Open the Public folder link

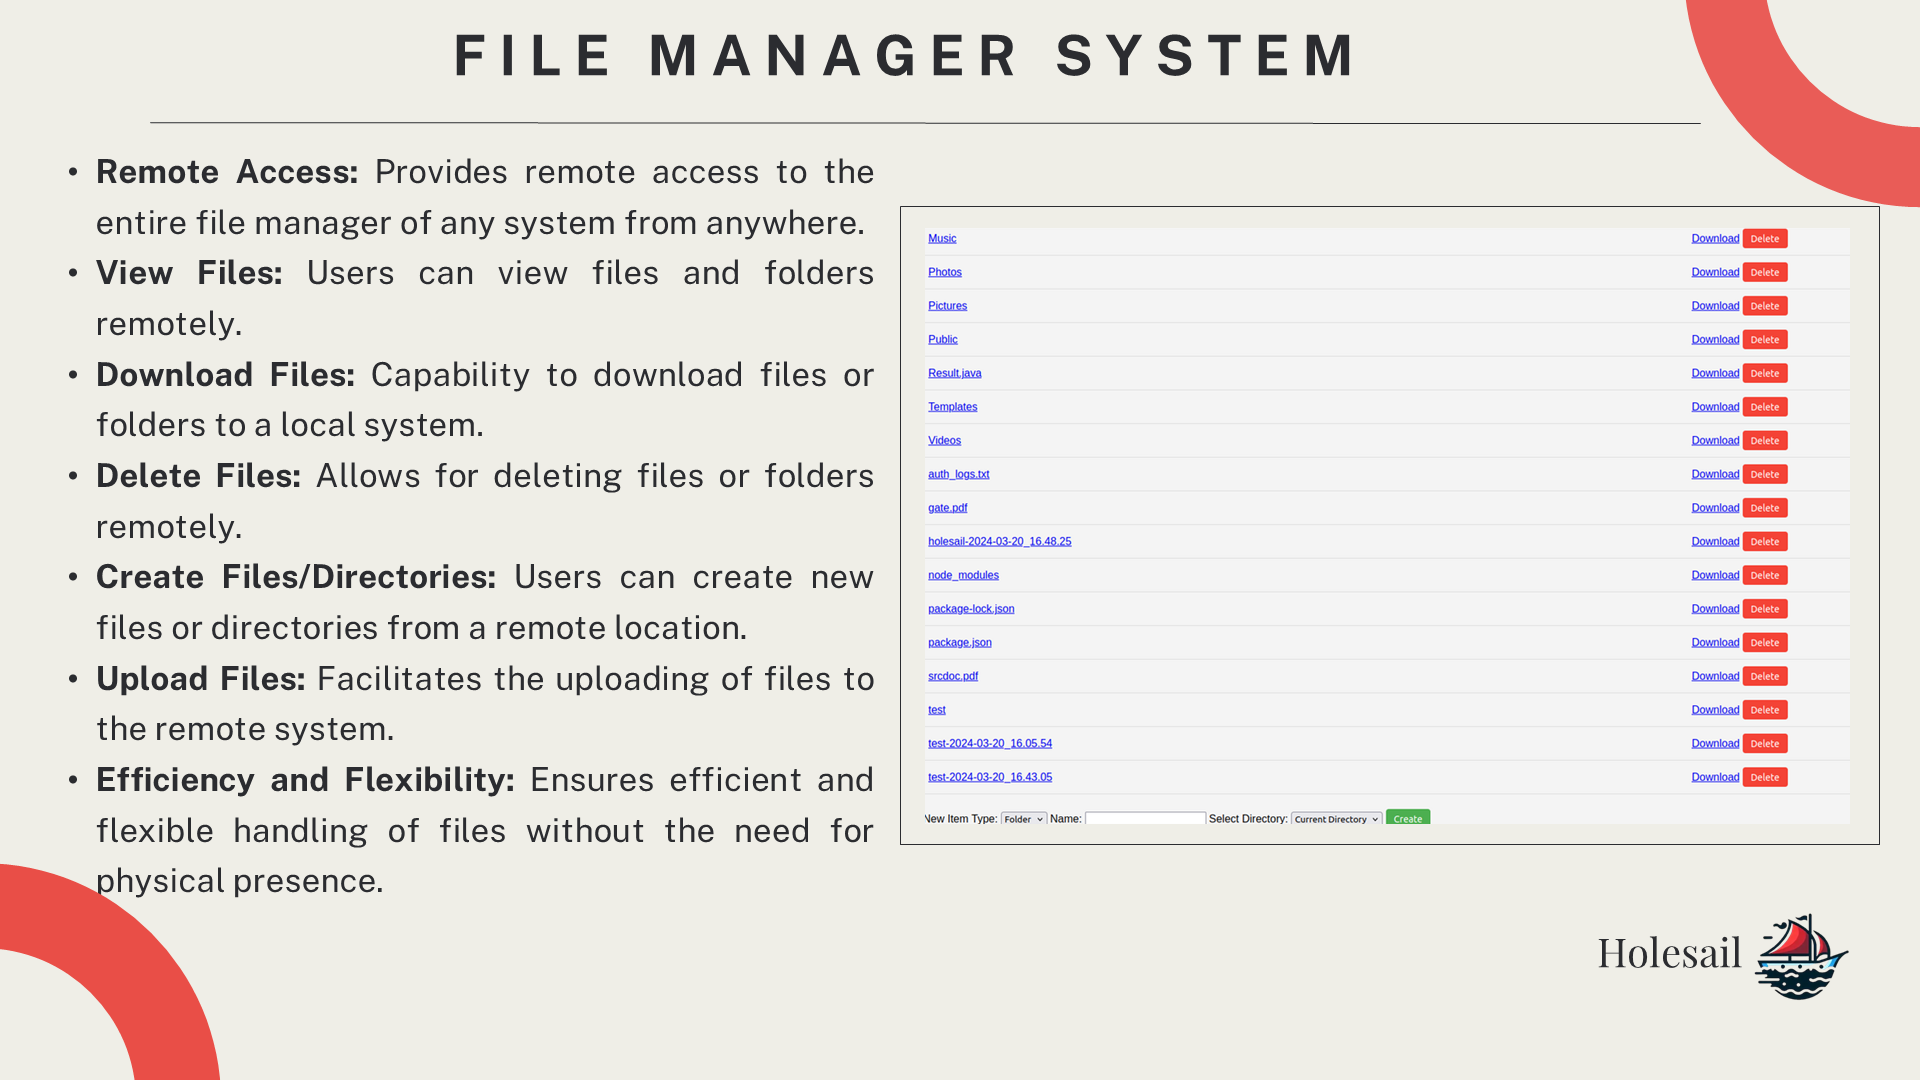point(943,340)
